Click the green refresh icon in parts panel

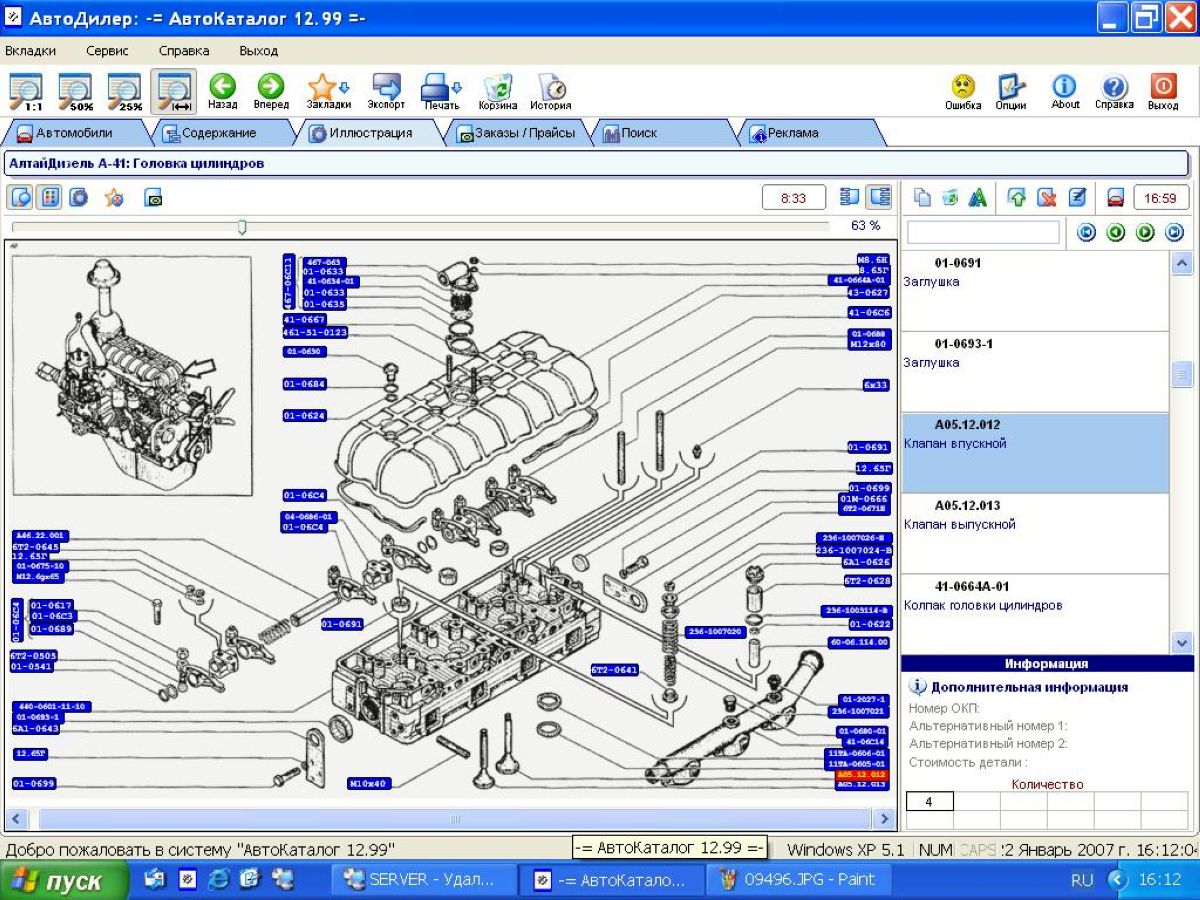950,198
